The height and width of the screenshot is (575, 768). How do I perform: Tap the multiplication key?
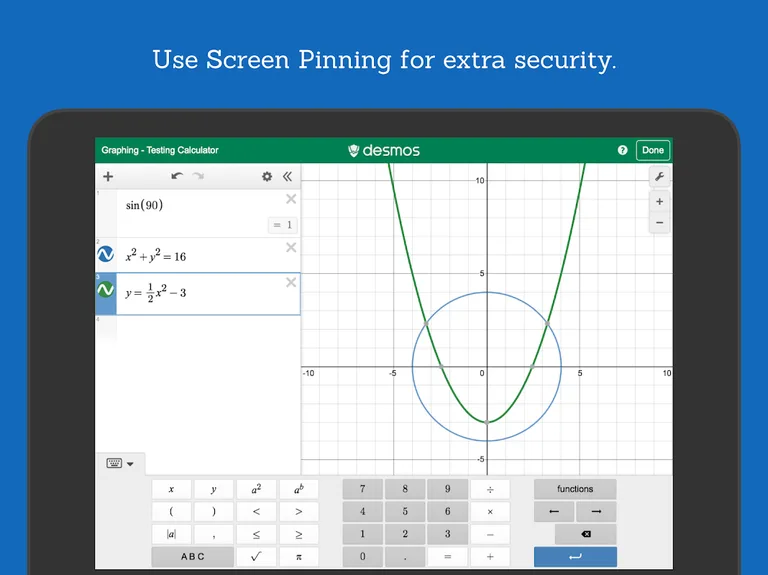coord(490,511)
